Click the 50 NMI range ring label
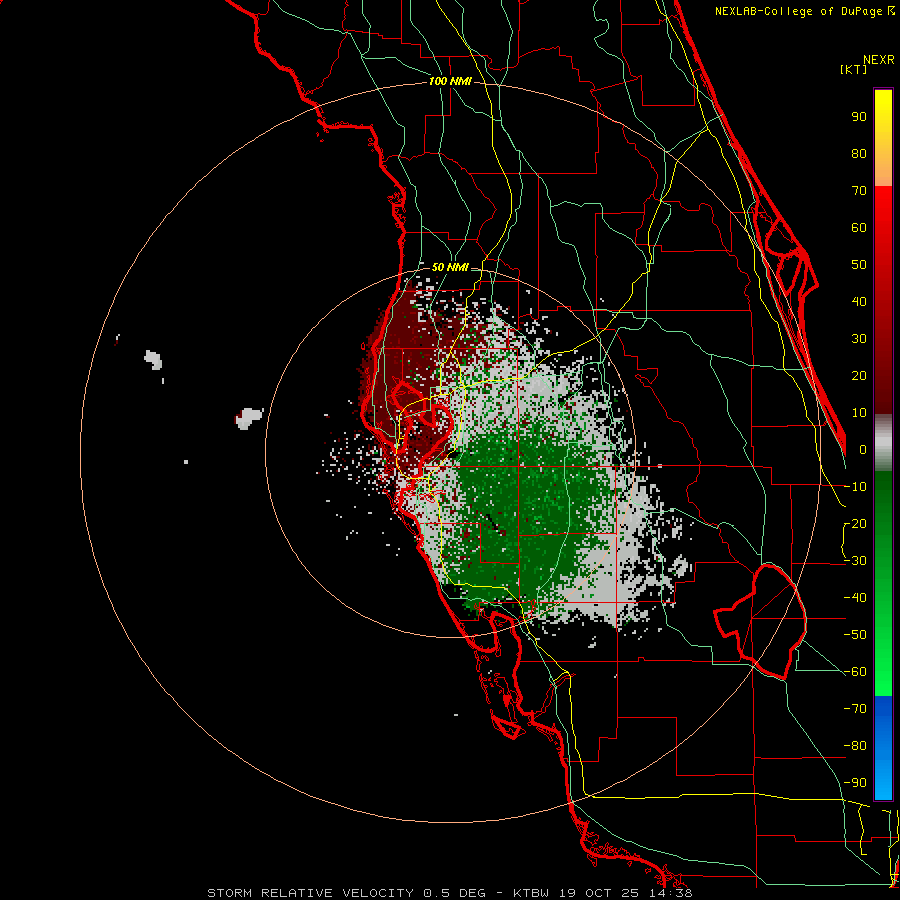 click(450, 267)
